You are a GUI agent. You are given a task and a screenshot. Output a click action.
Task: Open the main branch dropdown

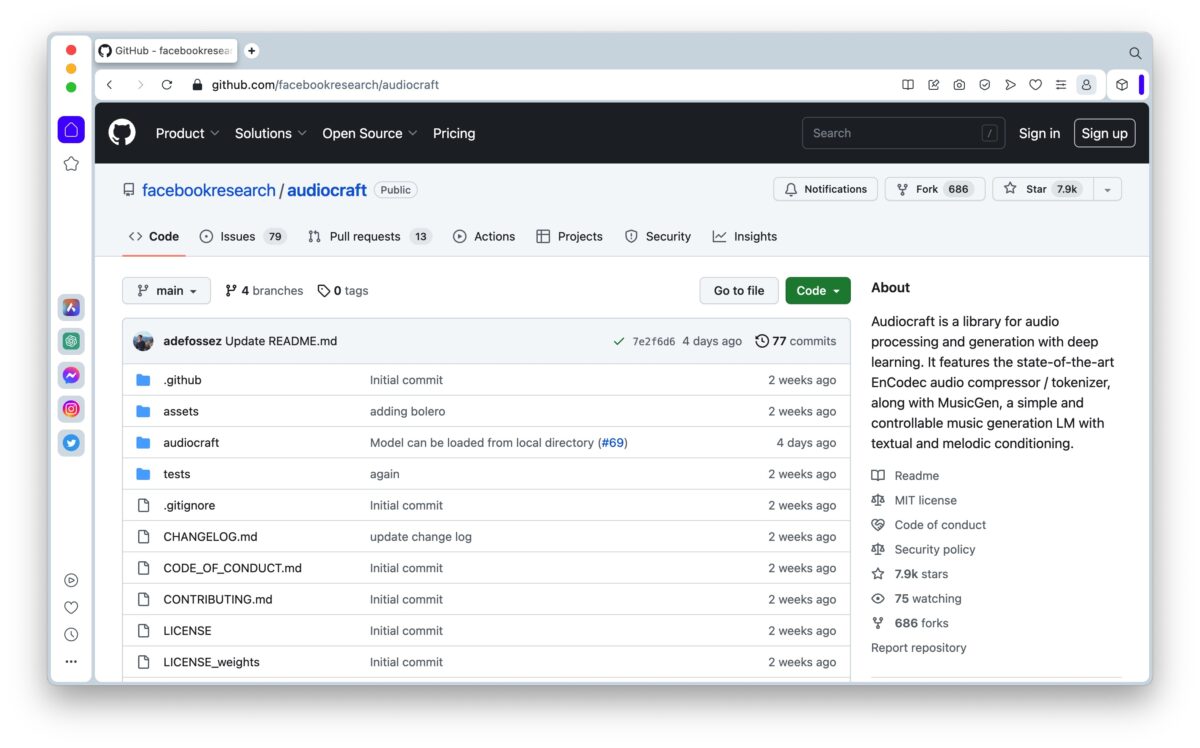pyautogui.click(x=166, y=291)
